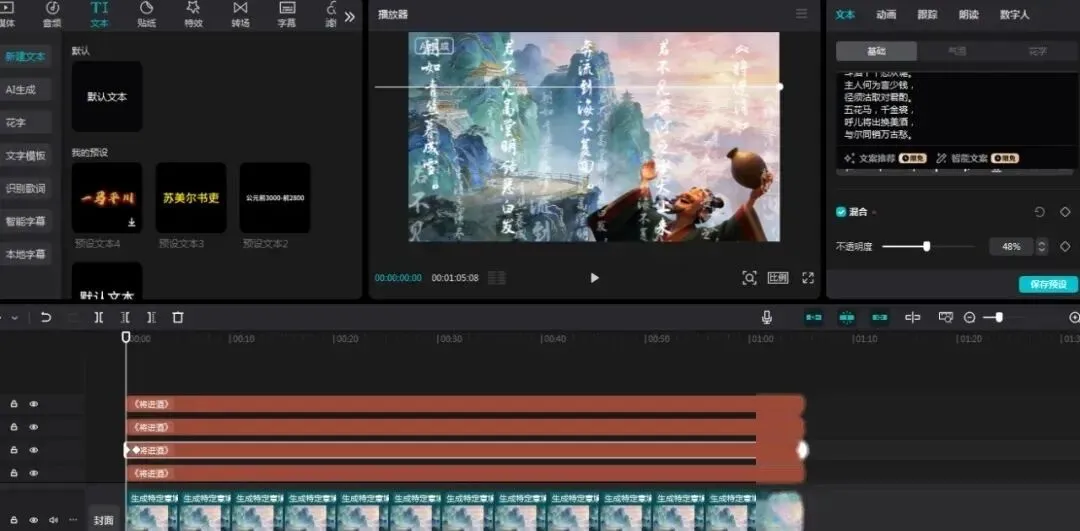Hide the selected 《将进酒》 text track
Screen dimensions: 1080x531
[33, 450]
